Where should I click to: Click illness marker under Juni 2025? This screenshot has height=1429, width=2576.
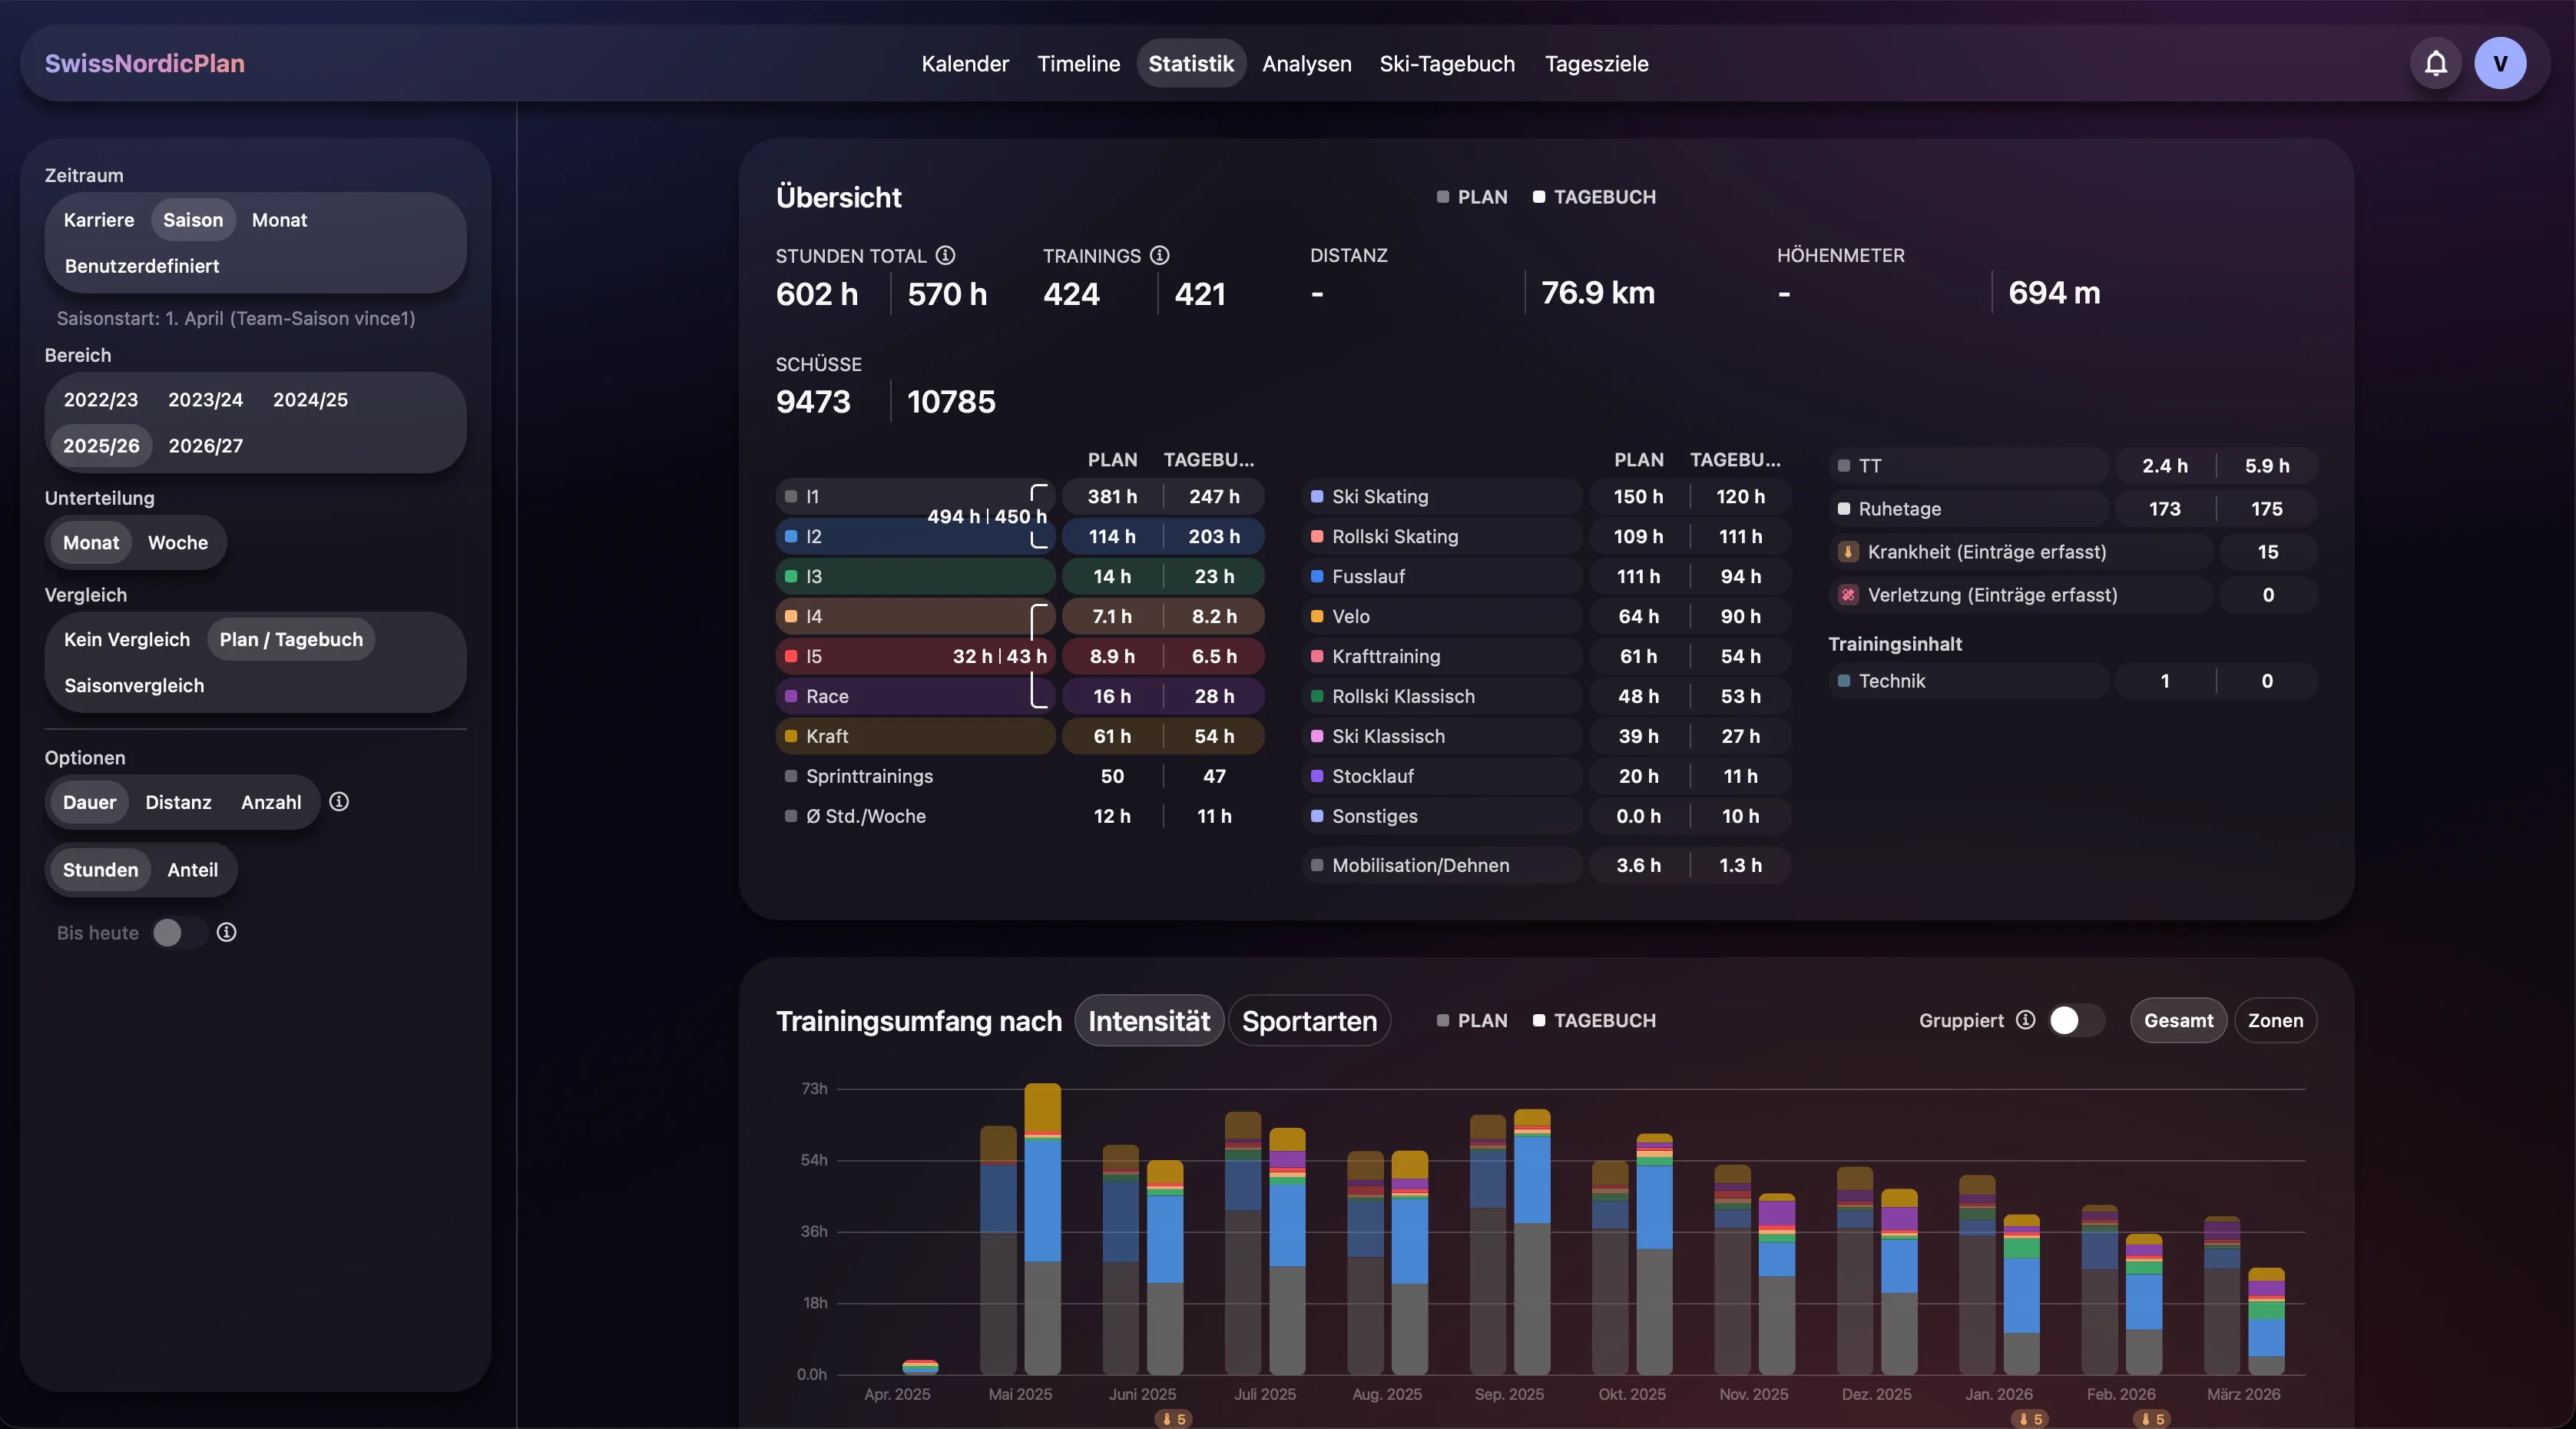[x=1173, y=1419]
